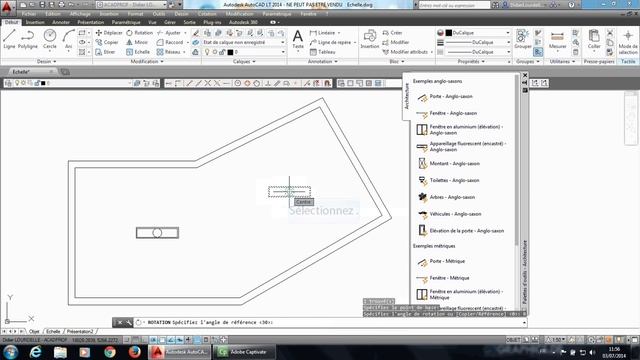Click the Coller paste tool
This screenshot has width=640, height=360.
coord(594,40)
